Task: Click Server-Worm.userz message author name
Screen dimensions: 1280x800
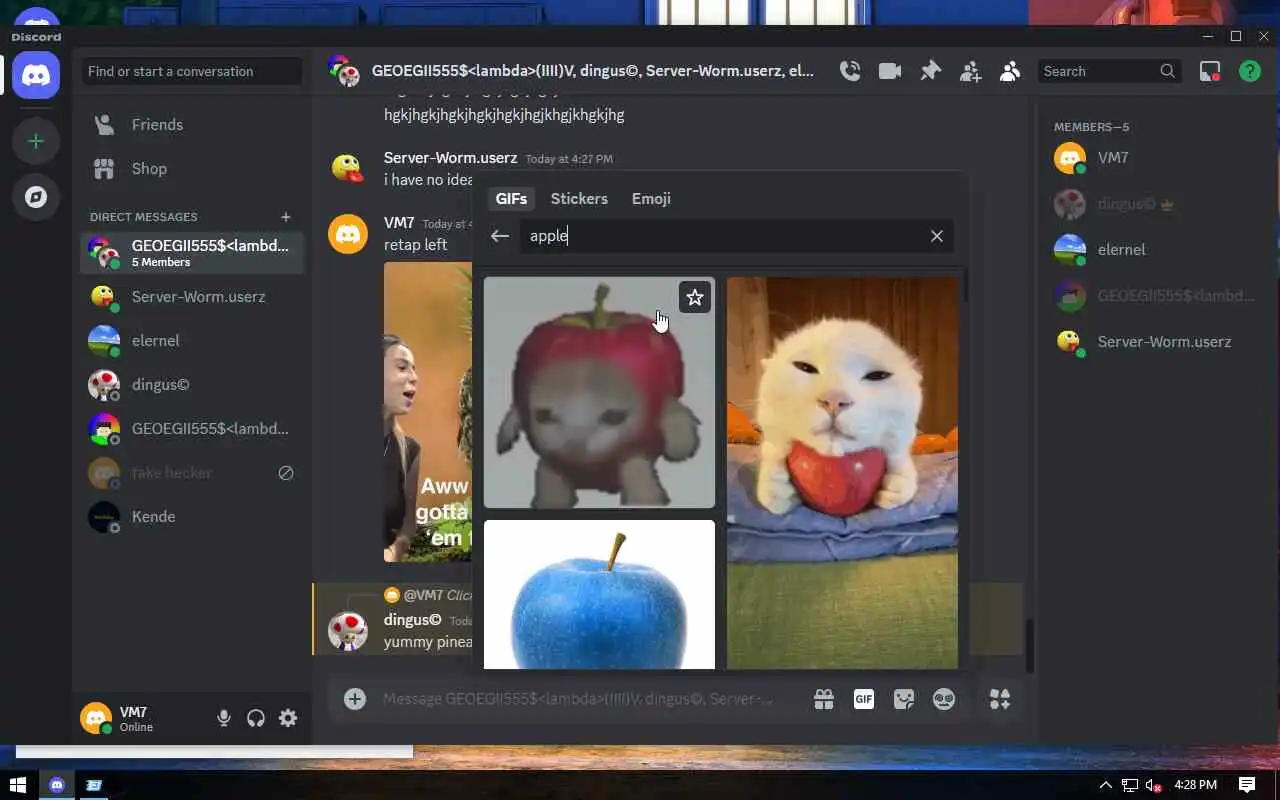Action: coord(450,158)
